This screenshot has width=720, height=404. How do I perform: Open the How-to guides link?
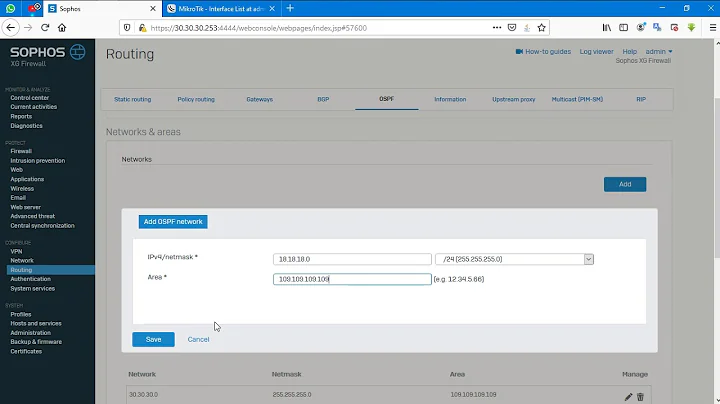click(x=543, y=51)
